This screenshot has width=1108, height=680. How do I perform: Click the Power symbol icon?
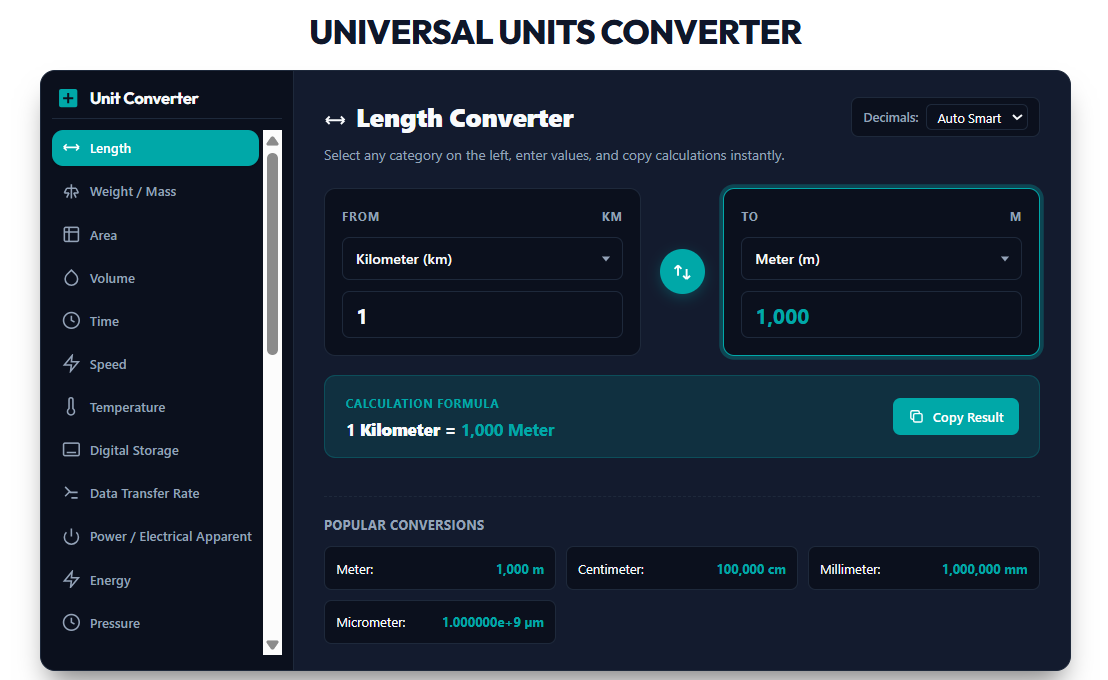click(71, 537)
